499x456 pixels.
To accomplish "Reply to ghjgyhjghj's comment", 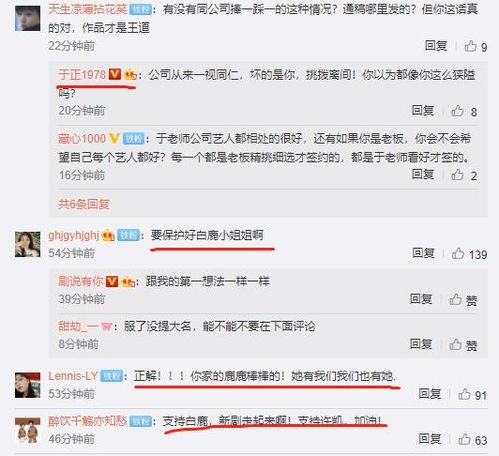I will coord(423,253).
